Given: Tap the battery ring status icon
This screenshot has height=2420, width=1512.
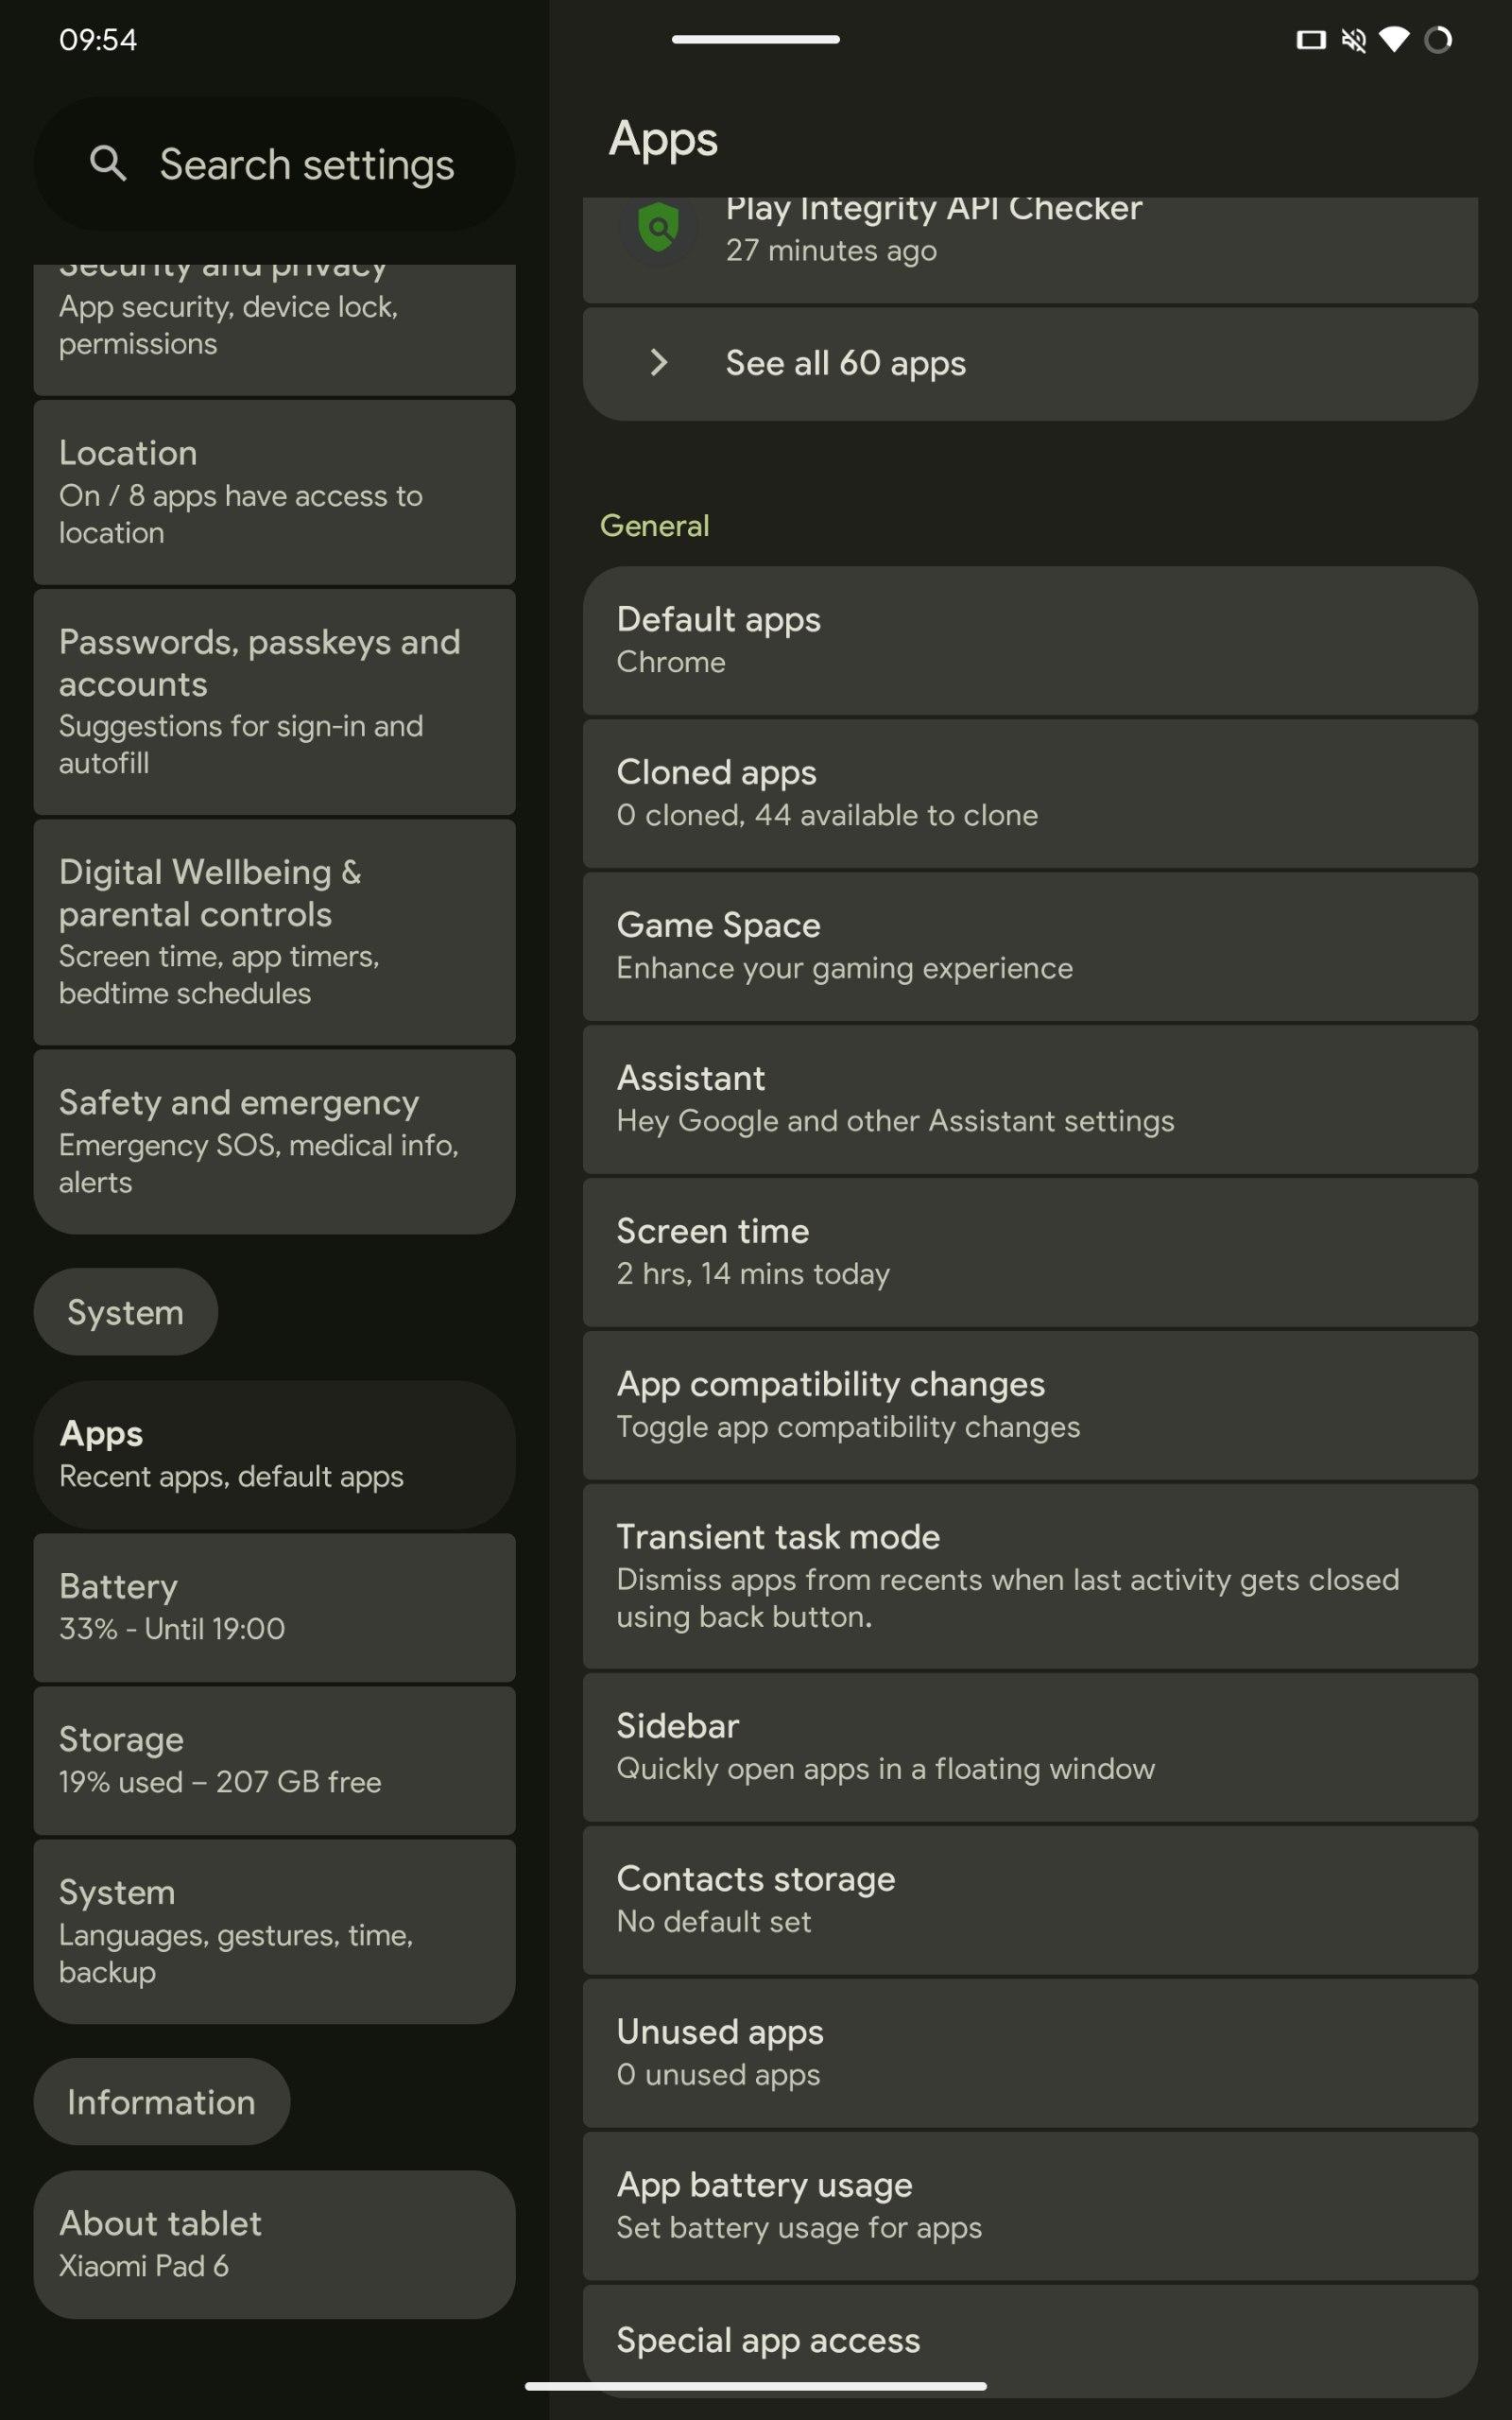Looking at the screenshot, I should [1437, 40].
